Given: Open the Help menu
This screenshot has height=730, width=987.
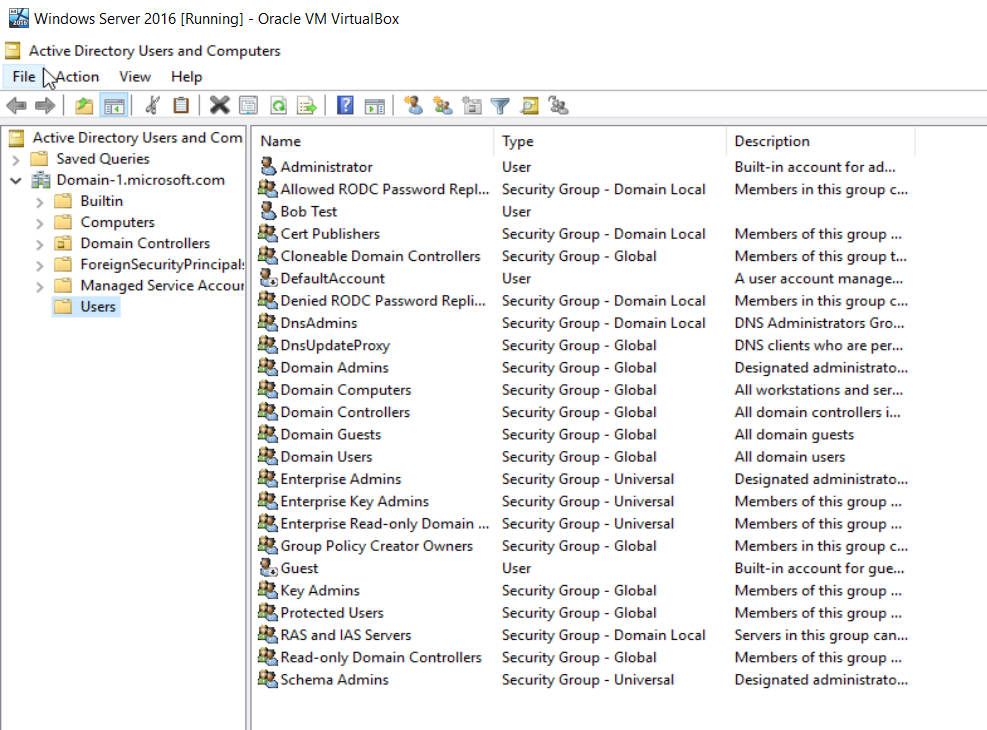Looking at the screenshot, I should [x=186, y=77].
